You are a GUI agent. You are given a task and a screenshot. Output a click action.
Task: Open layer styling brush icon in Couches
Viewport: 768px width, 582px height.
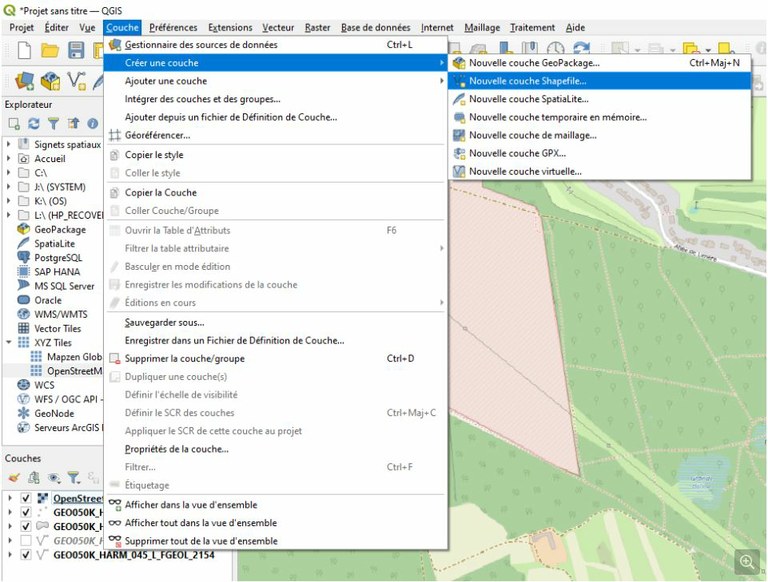(x=15, y=478)
